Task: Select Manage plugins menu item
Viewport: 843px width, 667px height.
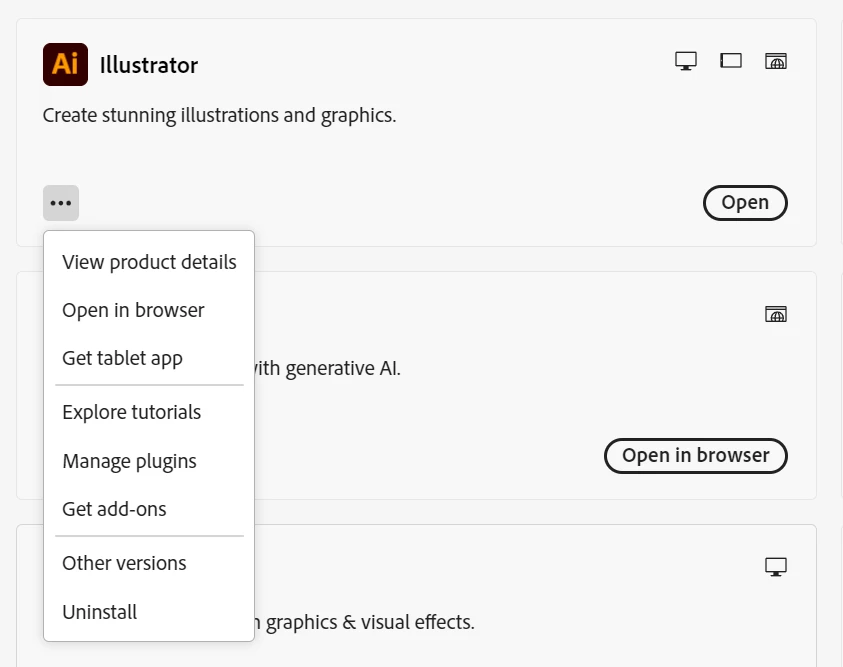Action: tap(149, 461)
